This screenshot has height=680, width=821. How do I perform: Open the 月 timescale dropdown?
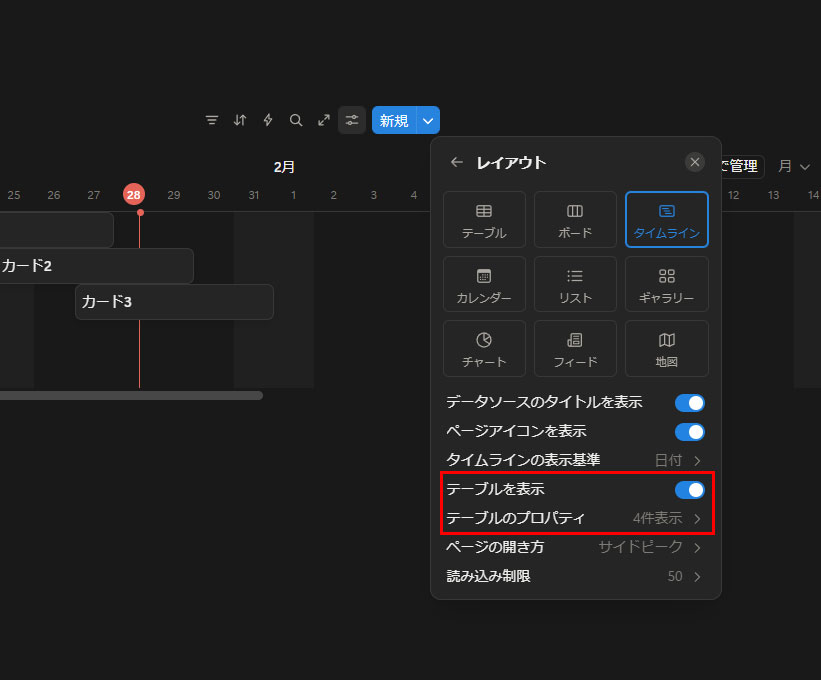click(x=794, y=166)
